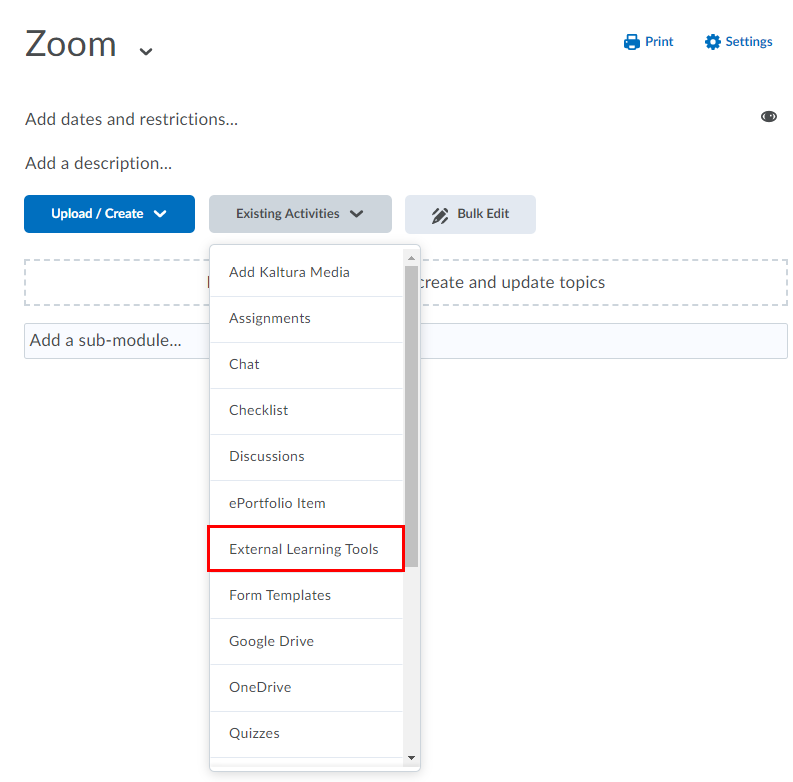Open the Upload / Create dropdown
793x782 pixels.
(x=109, y=214)
